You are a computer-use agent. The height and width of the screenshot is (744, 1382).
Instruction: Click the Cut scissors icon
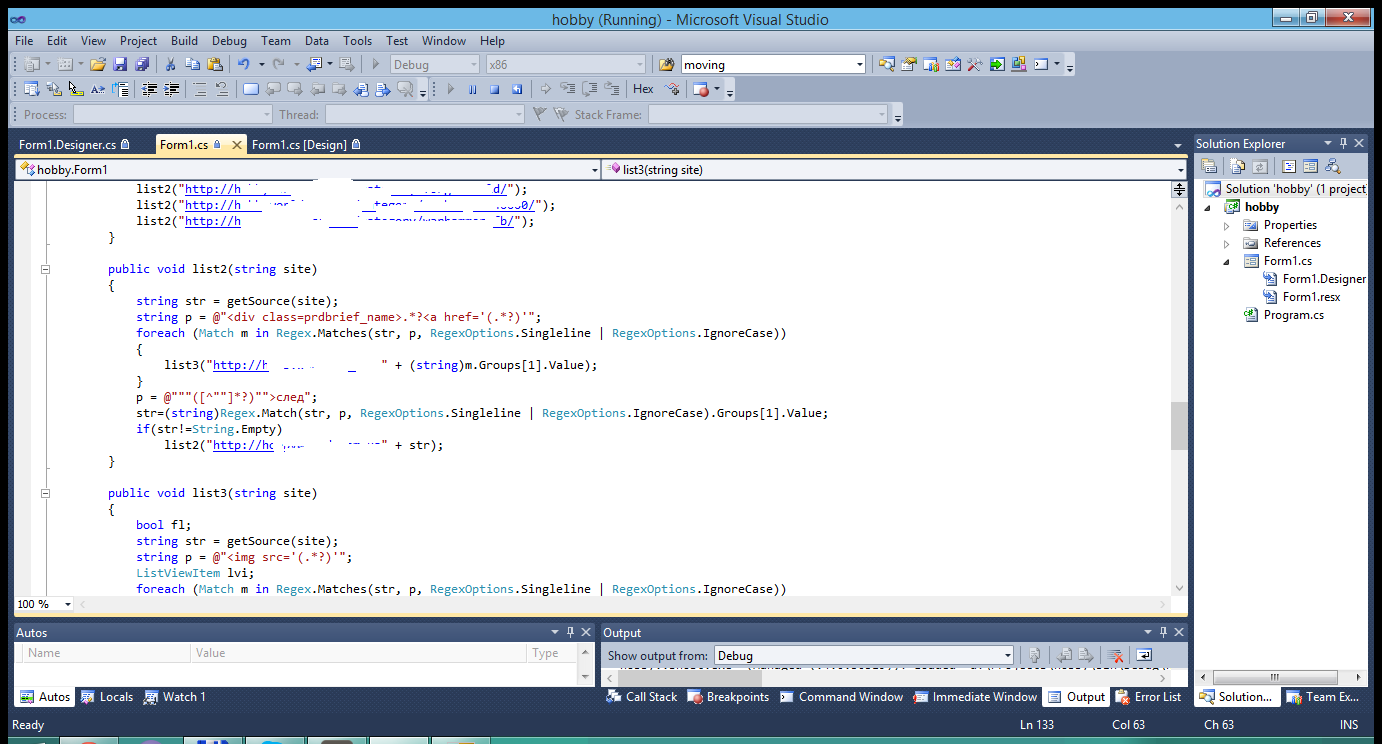170,65
